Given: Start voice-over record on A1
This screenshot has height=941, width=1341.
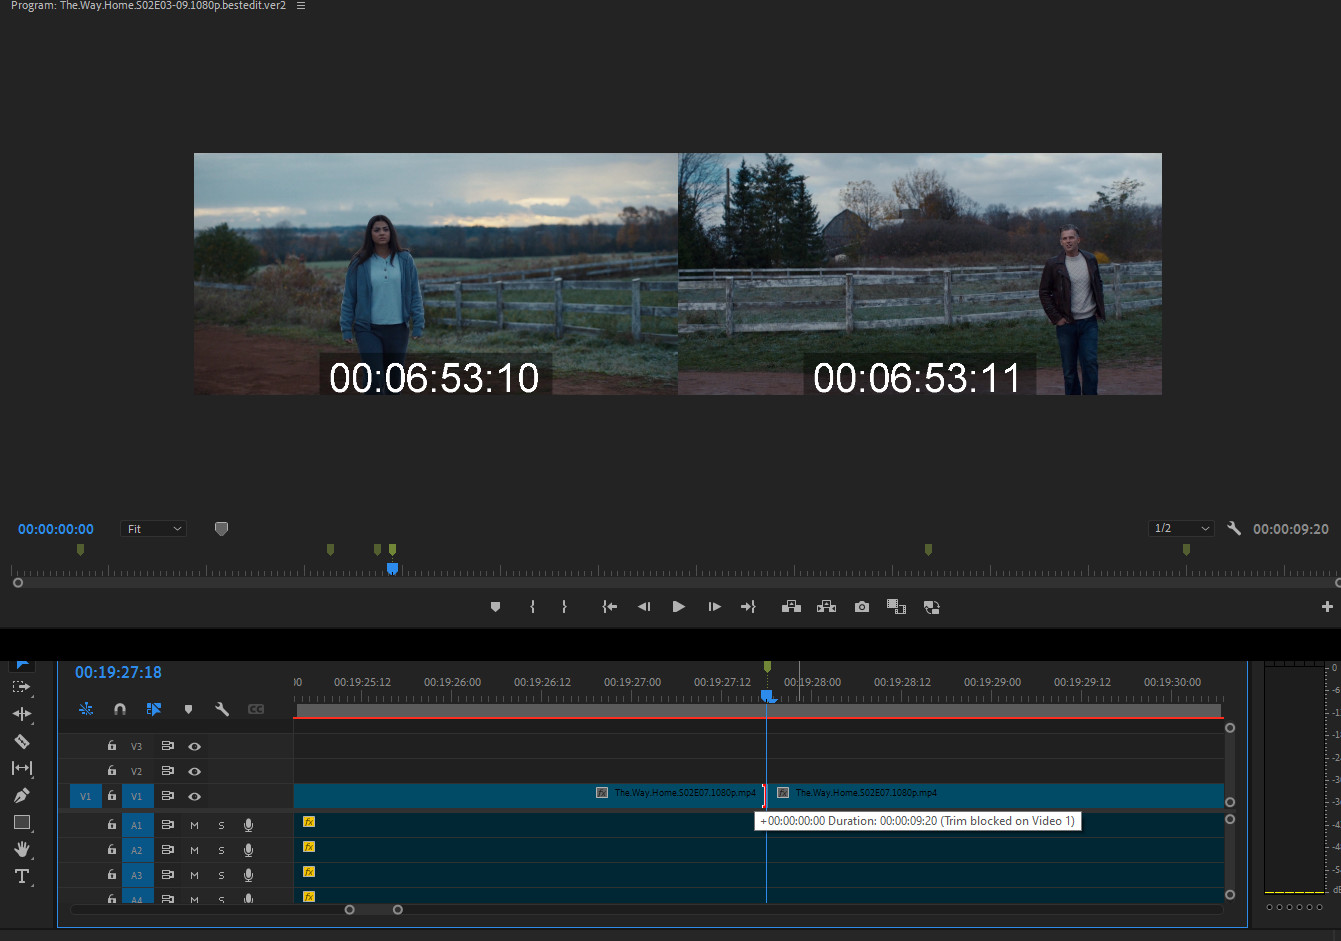Looking at the screenshot, I should [248, 825].
